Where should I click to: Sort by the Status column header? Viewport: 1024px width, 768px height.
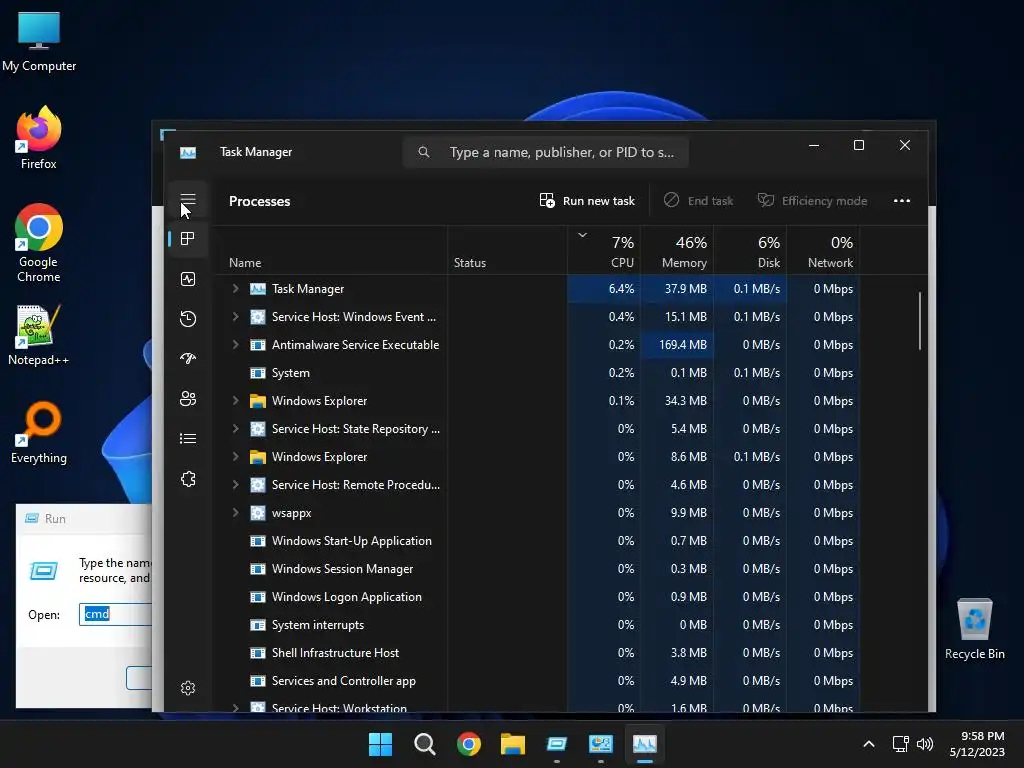click(x=507, y=250)
